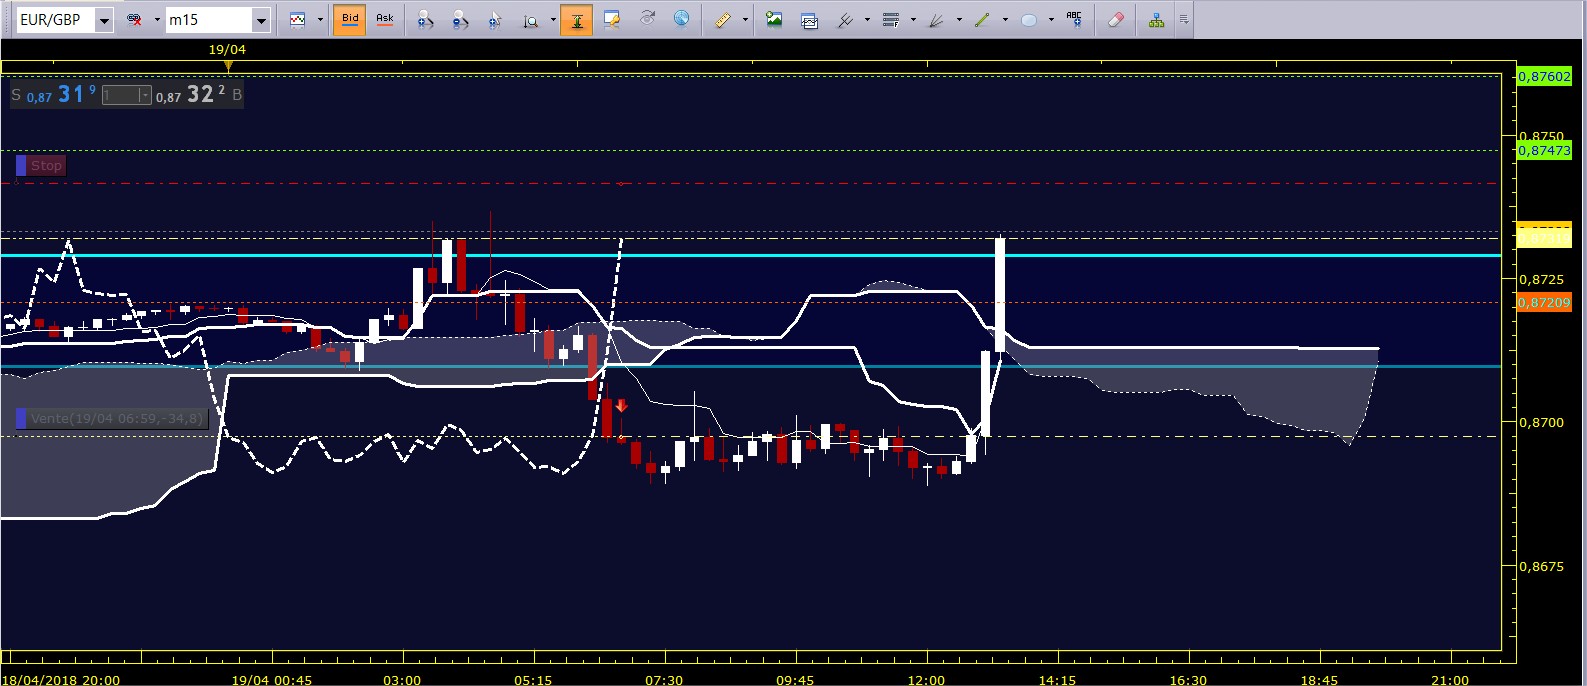Viewport: 1587px width, 686px height.
Task: Click the zoom in chart icon
Action: click(425, 20)
